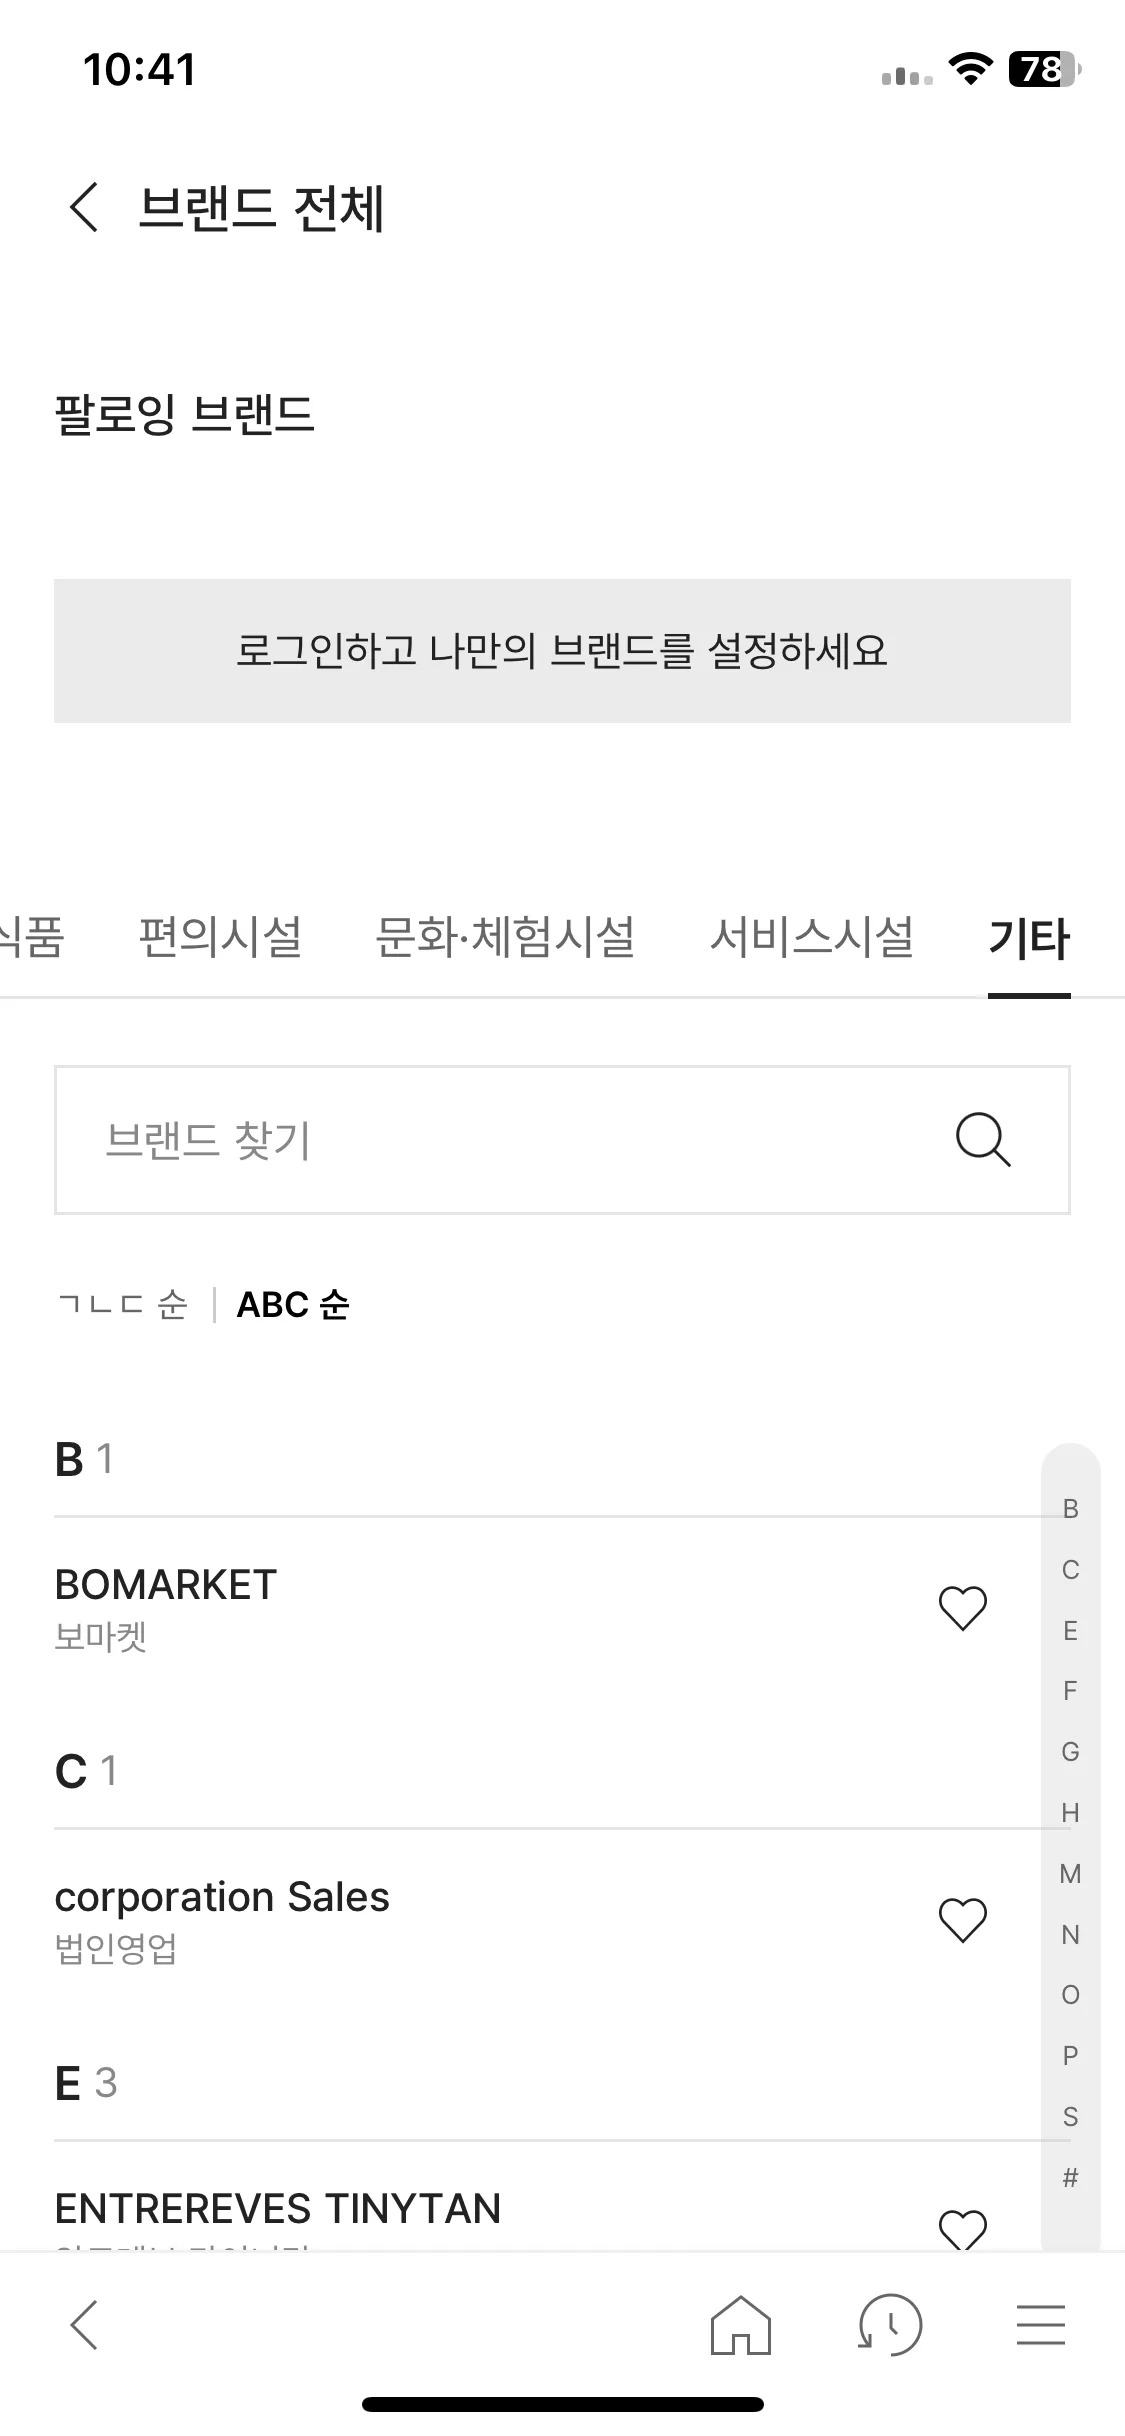This screenshot has height=2436, width=1125.
Task: Jump to letter M in index bar
Action: coord(1070,1873)
